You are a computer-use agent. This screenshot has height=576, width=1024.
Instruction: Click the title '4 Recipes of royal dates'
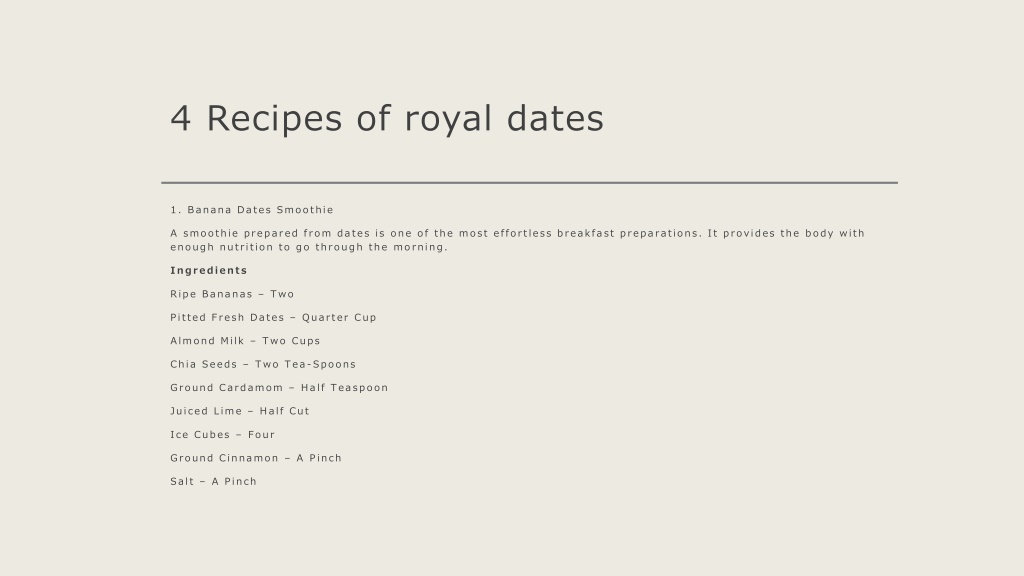(x=387, y=119)
